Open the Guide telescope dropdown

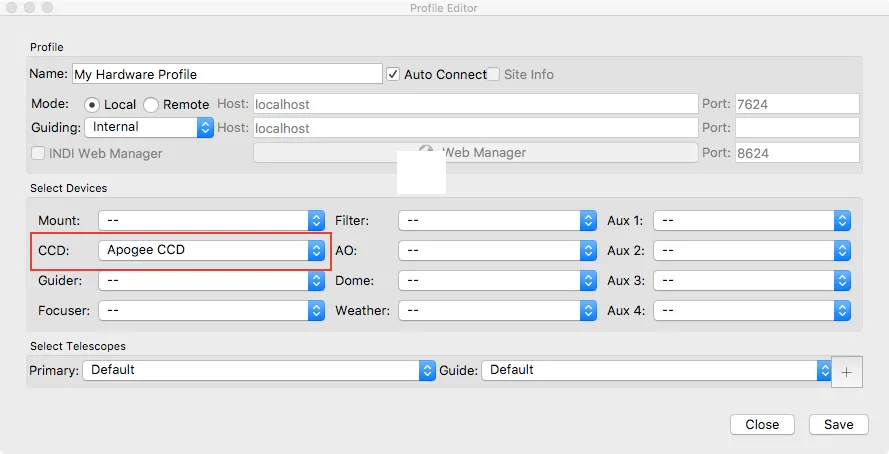(657, 371)
